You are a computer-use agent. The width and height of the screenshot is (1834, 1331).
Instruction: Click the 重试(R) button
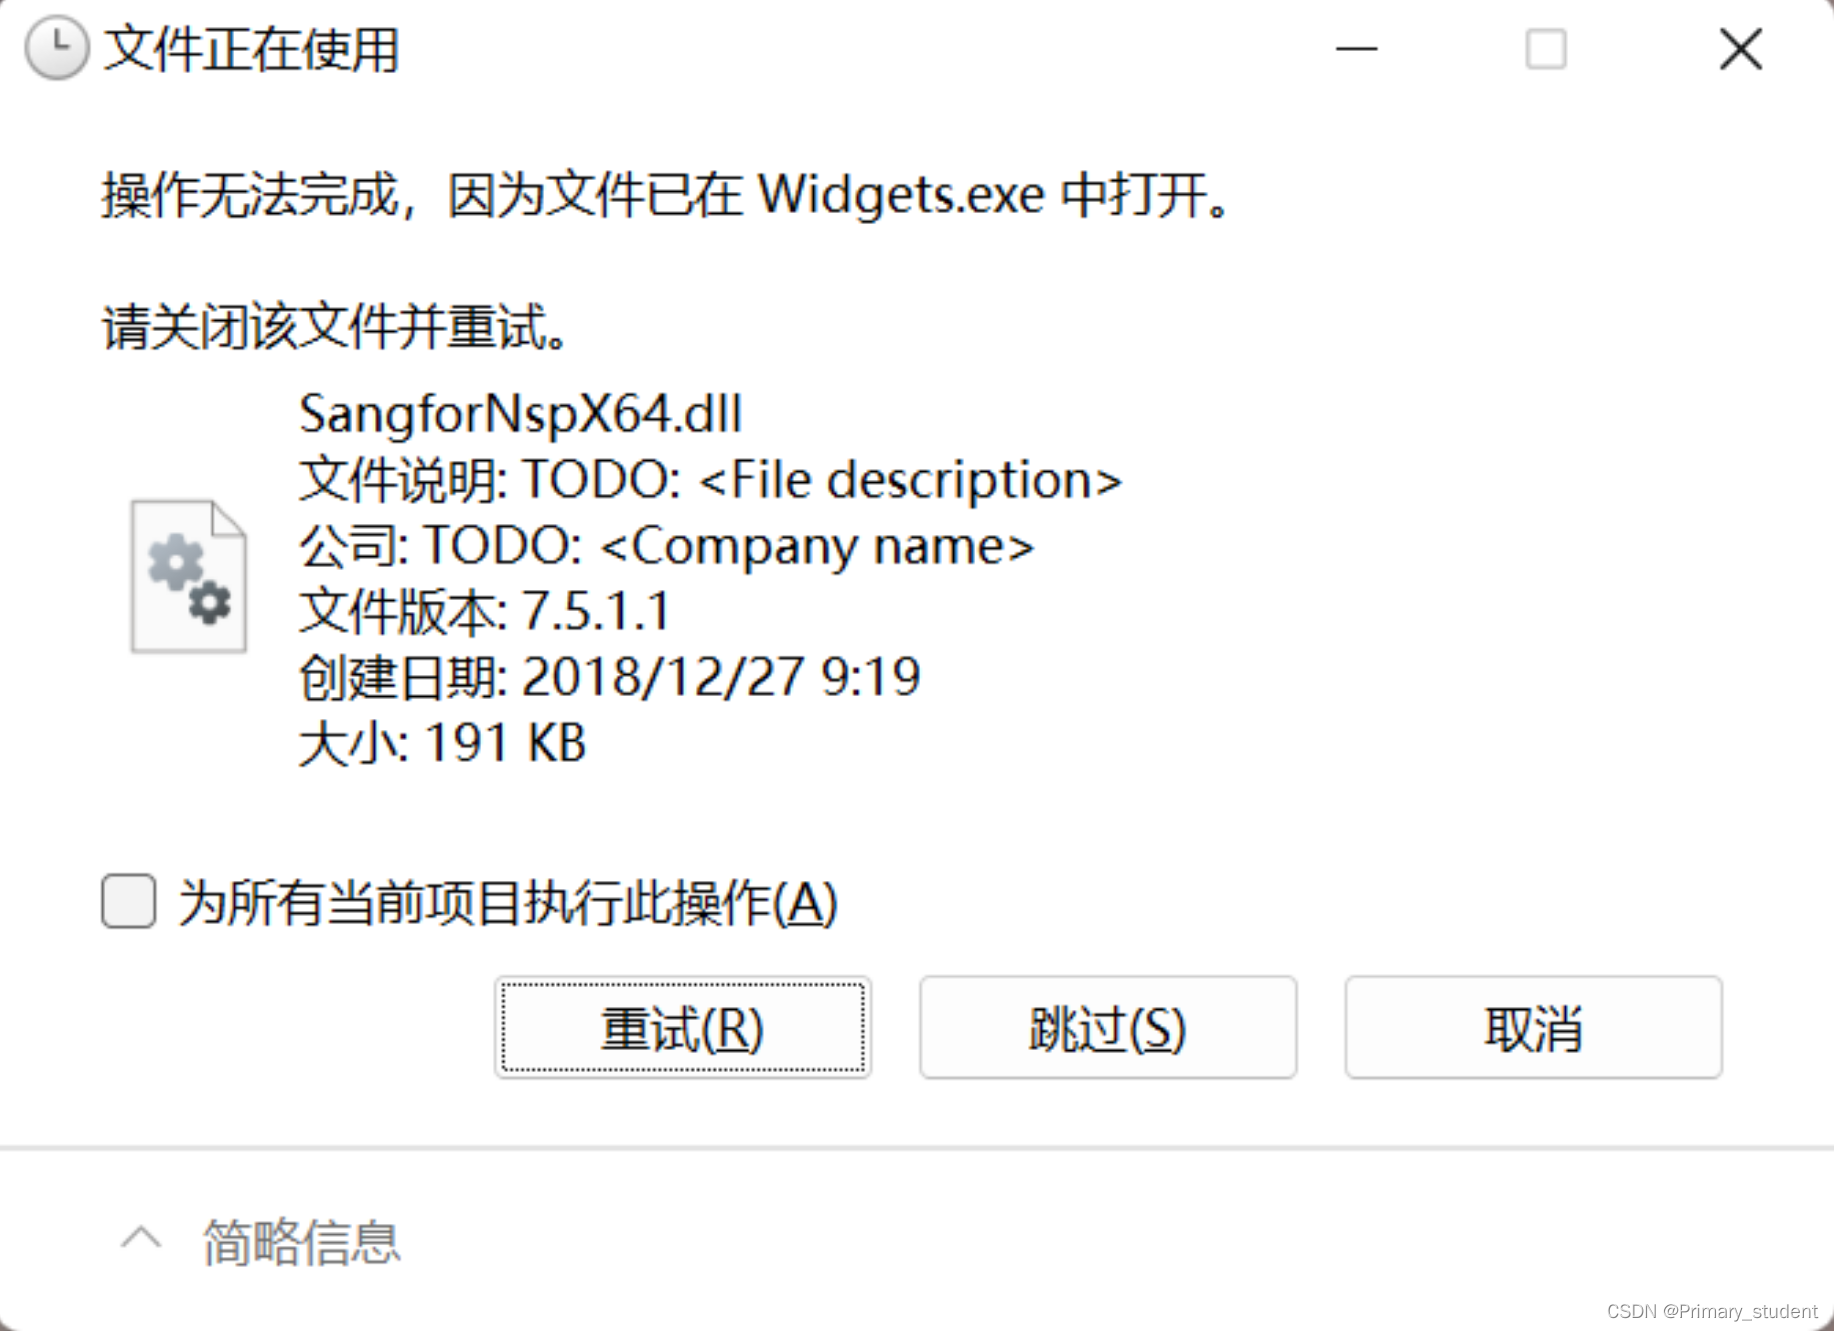click(683, 1027)
